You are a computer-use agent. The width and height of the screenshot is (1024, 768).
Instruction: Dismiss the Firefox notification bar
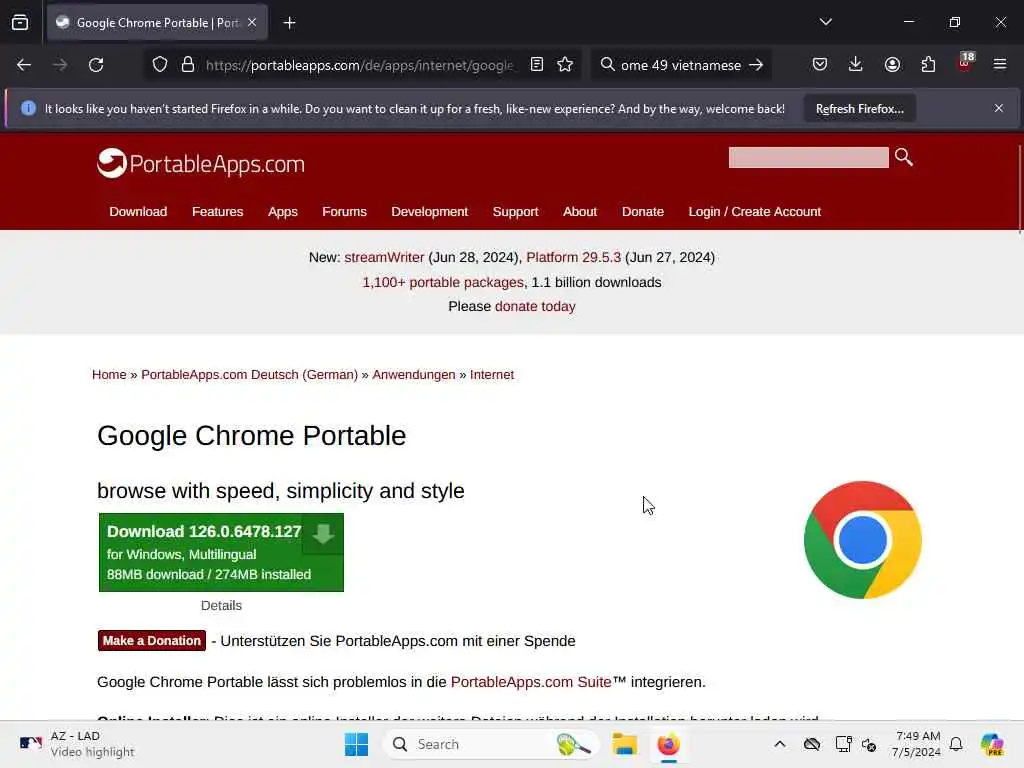(999, 108)
